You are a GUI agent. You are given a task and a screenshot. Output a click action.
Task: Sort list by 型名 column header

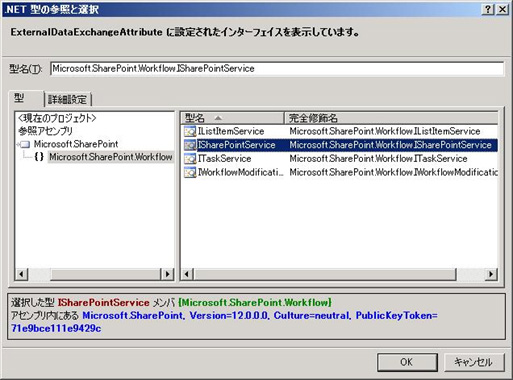click(x=232, y=118)
